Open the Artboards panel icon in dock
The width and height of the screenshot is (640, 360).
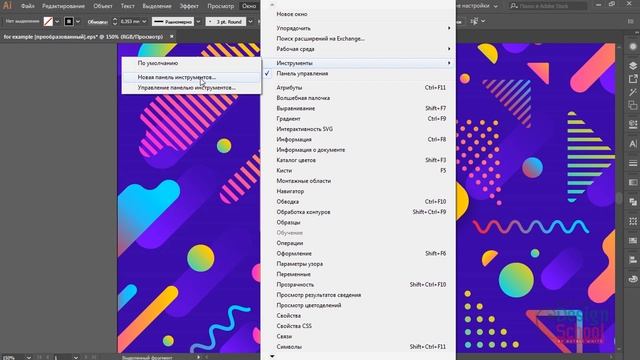pyautogui.click(x=633, y=105)
